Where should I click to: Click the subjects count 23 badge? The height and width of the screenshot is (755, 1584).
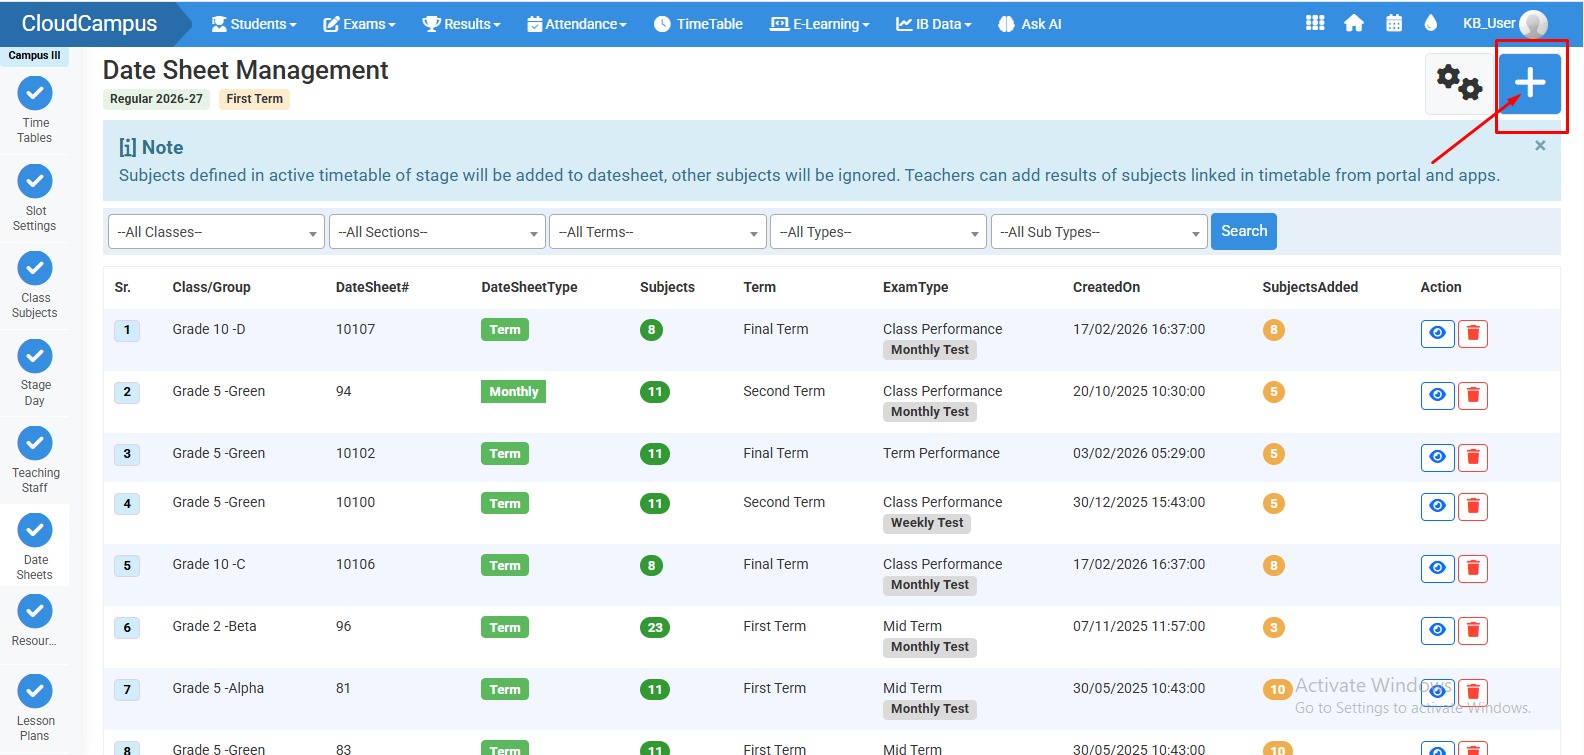pos(655,628)
